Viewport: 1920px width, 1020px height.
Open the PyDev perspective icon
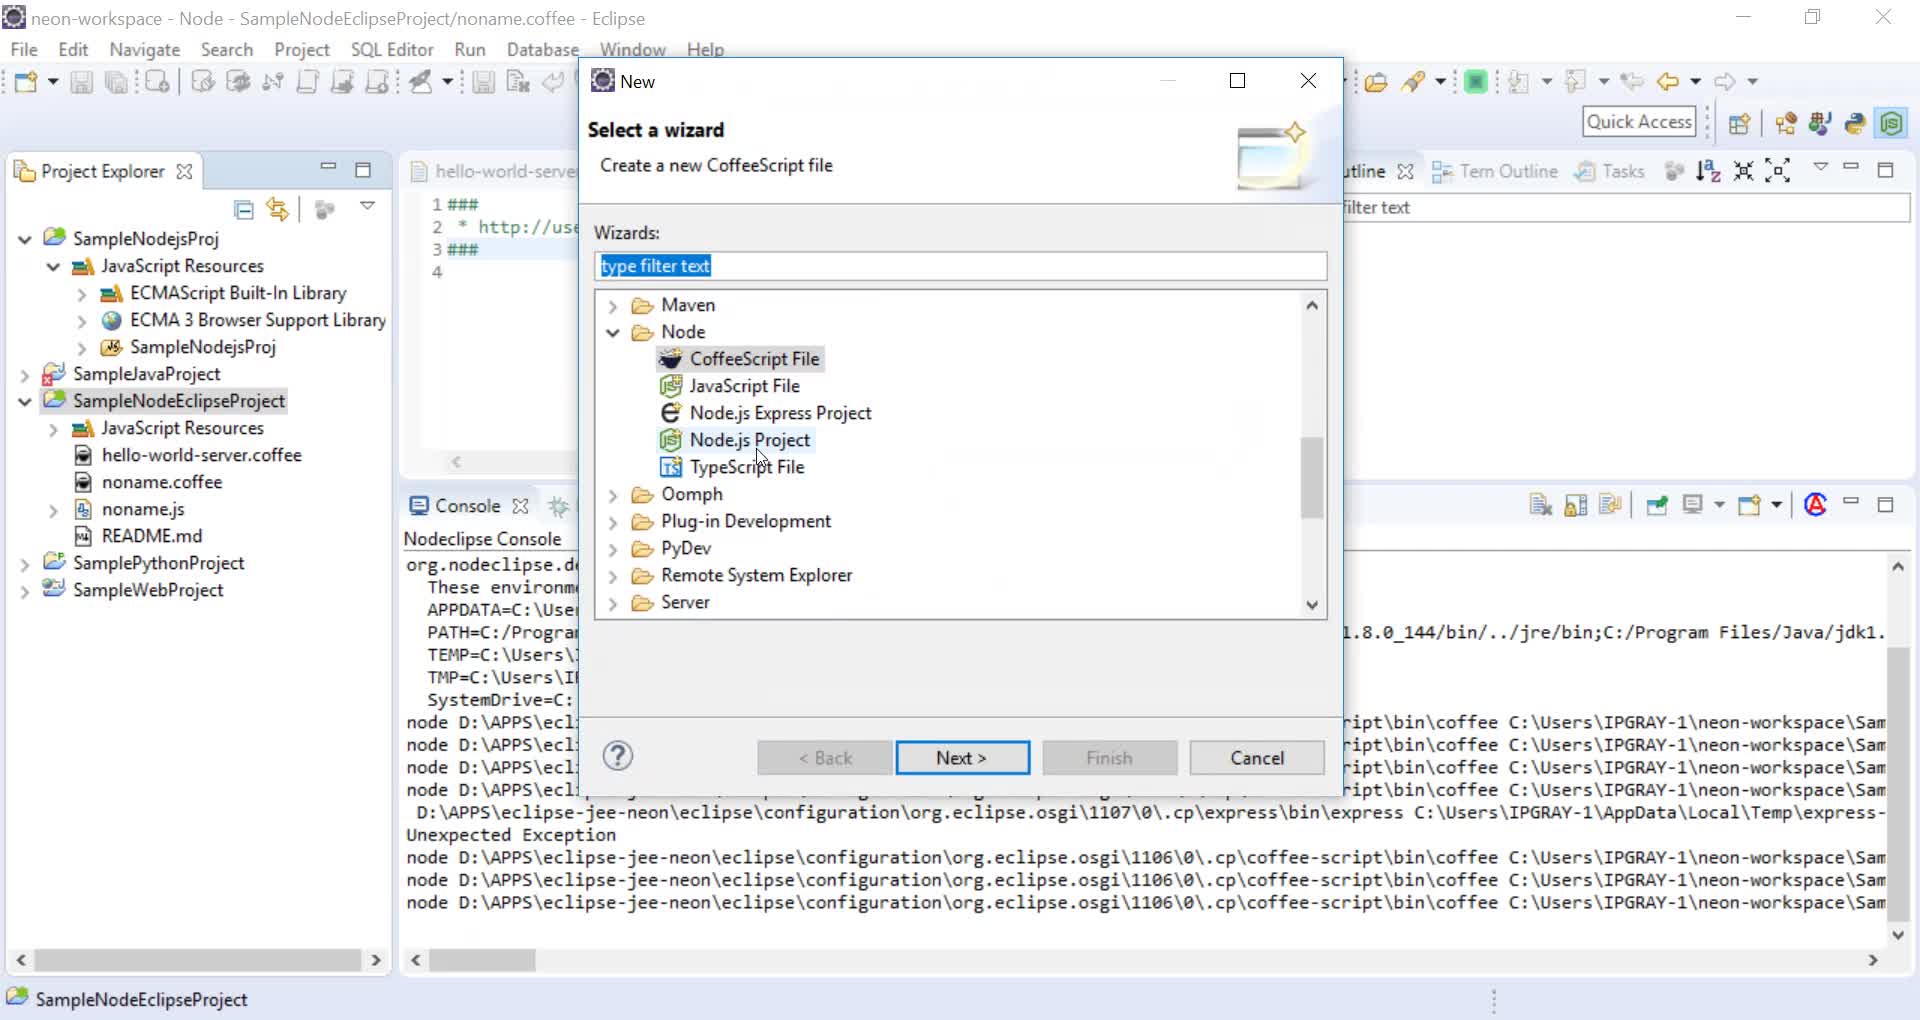[1855, 123]
